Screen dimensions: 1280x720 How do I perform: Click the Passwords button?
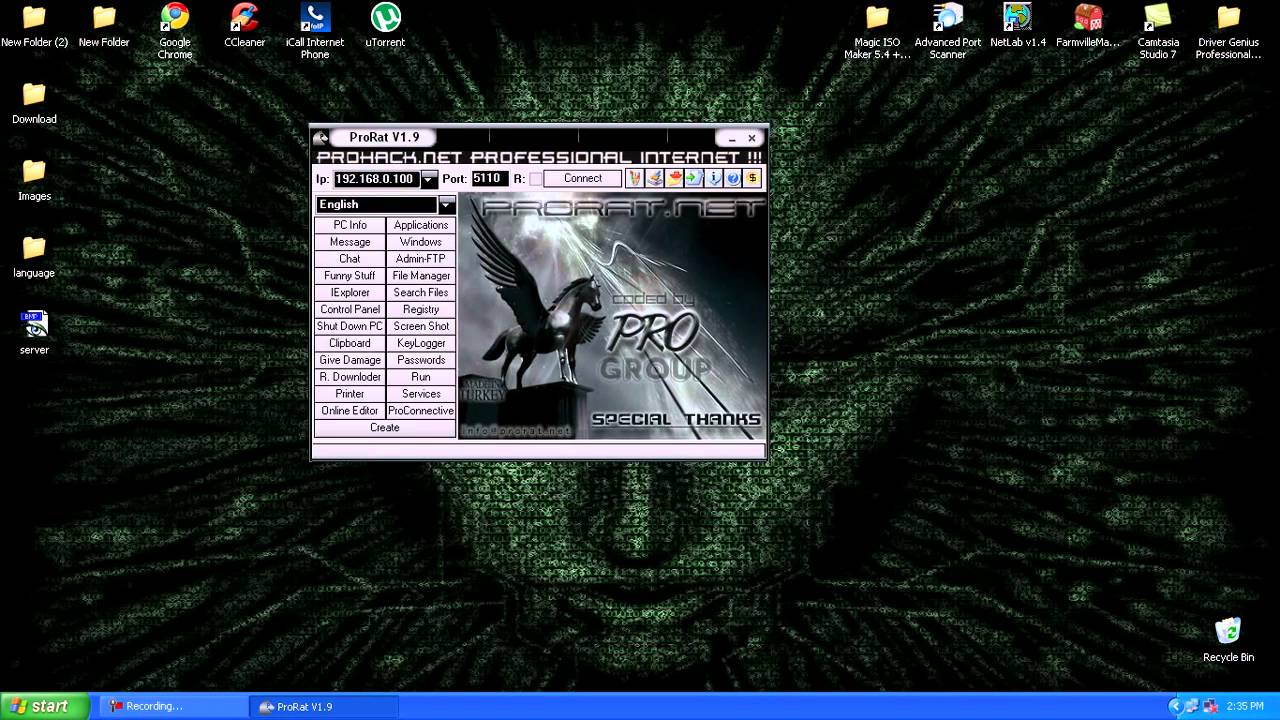tap(421, 361)
